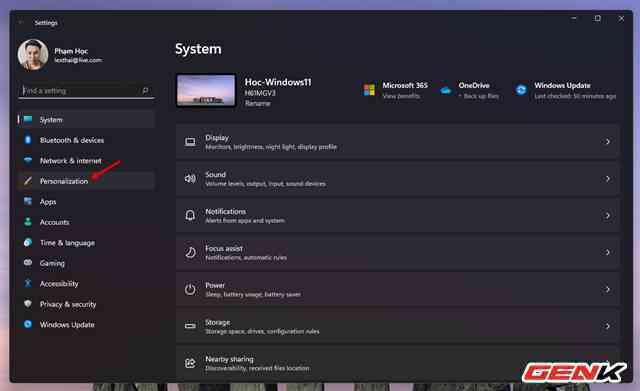Click the Pham Hoc account name

(71, 51)
